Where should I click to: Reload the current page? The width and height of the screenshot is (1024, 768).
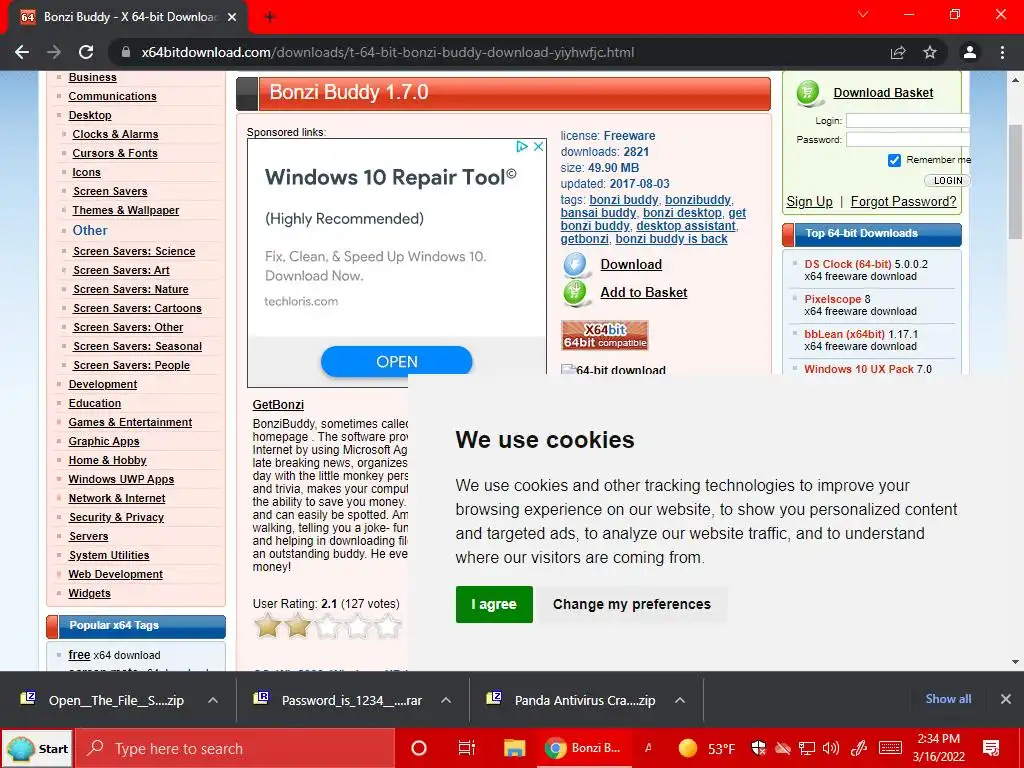pyautogui.click(x=86, y=52)
